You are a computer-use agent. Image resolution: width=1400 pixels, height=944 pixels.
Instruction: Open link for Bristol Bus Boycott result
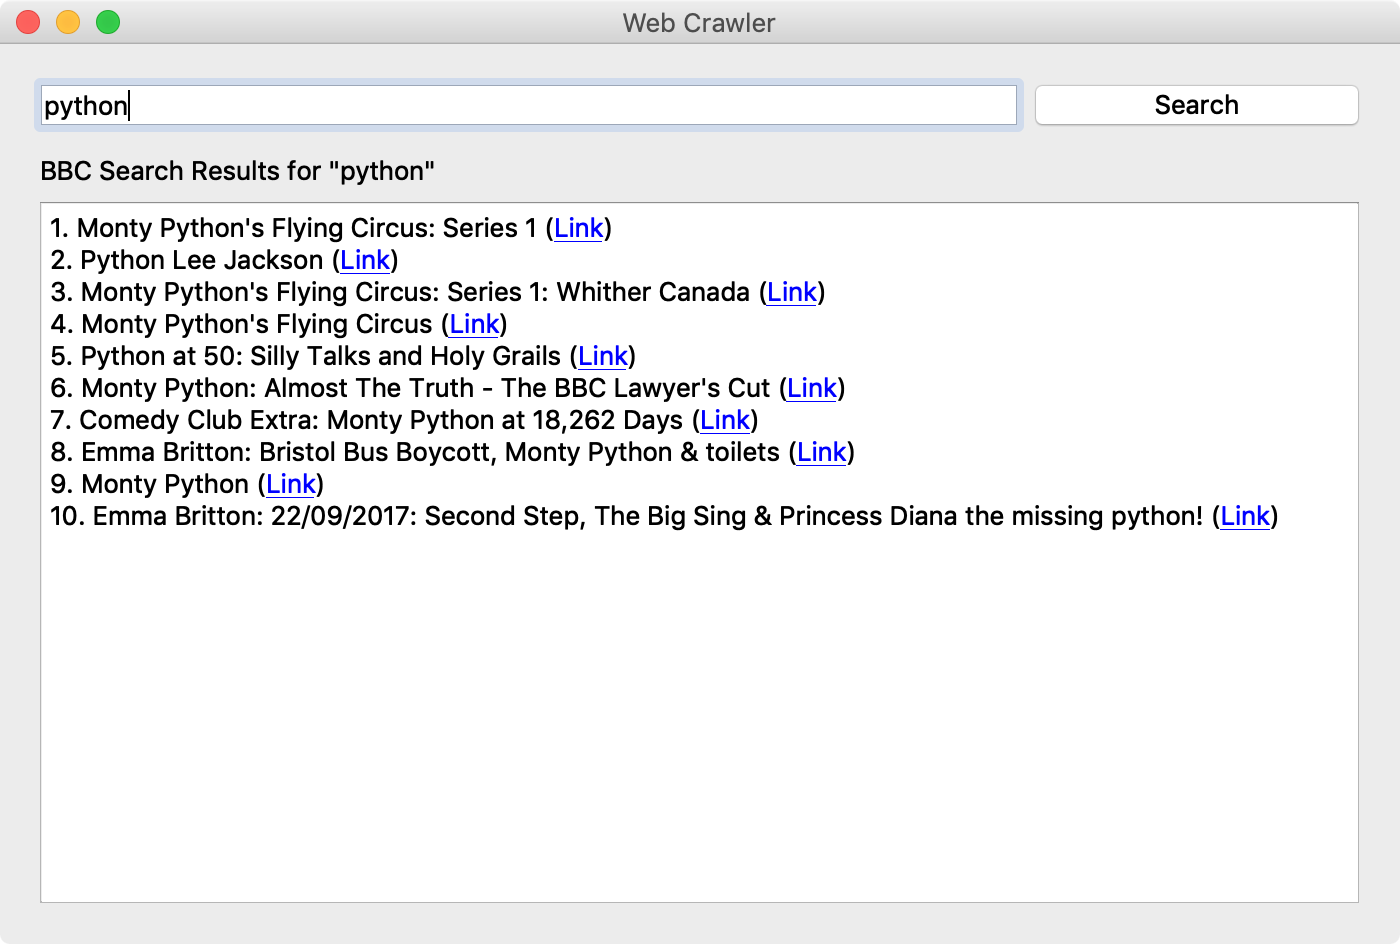click(822, 452)
